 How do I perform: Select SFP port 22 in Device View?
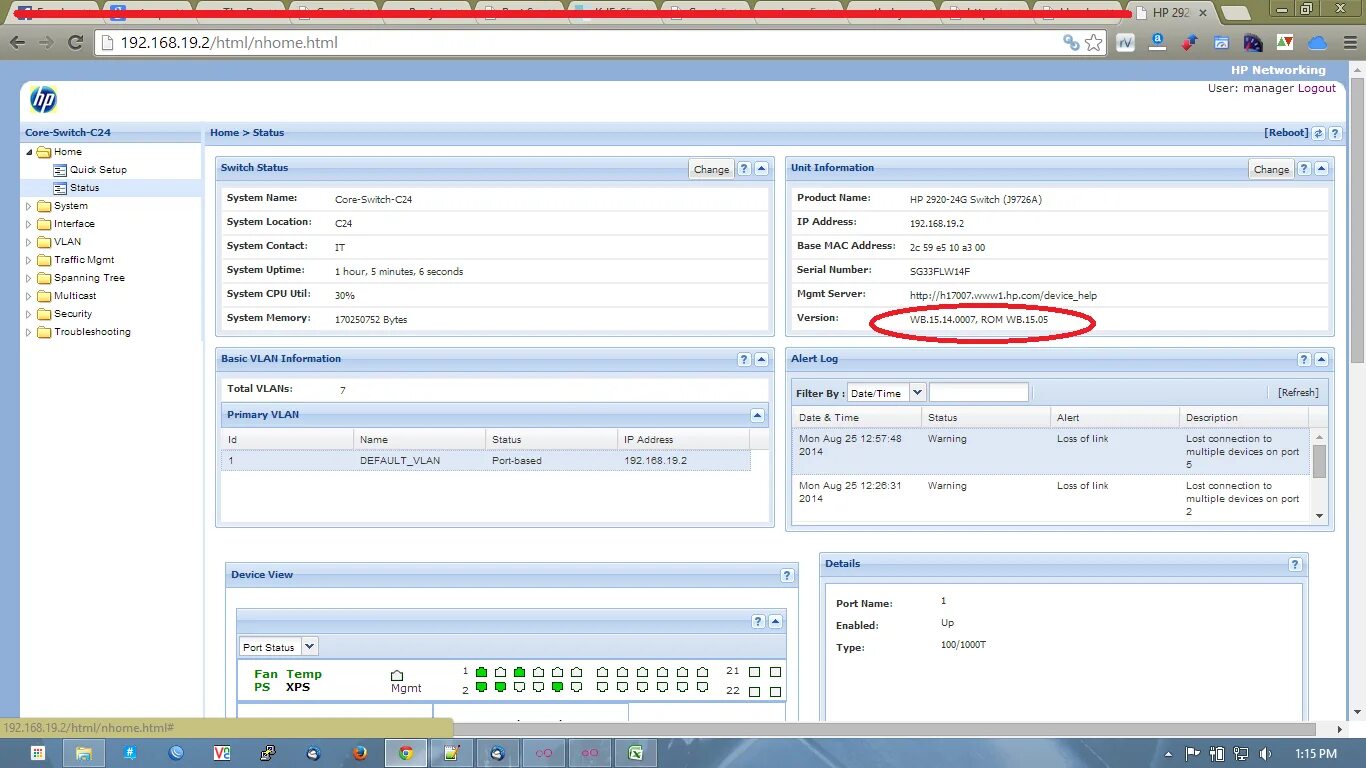[755, 691]
